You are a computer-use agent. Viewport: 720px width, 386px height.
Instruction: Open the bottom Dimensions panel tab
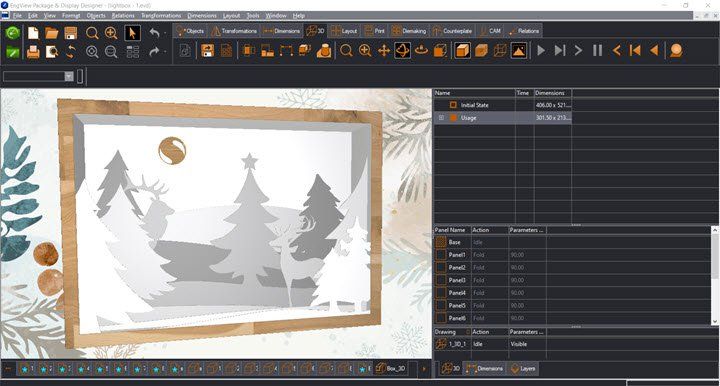click(x=484, y=368)
